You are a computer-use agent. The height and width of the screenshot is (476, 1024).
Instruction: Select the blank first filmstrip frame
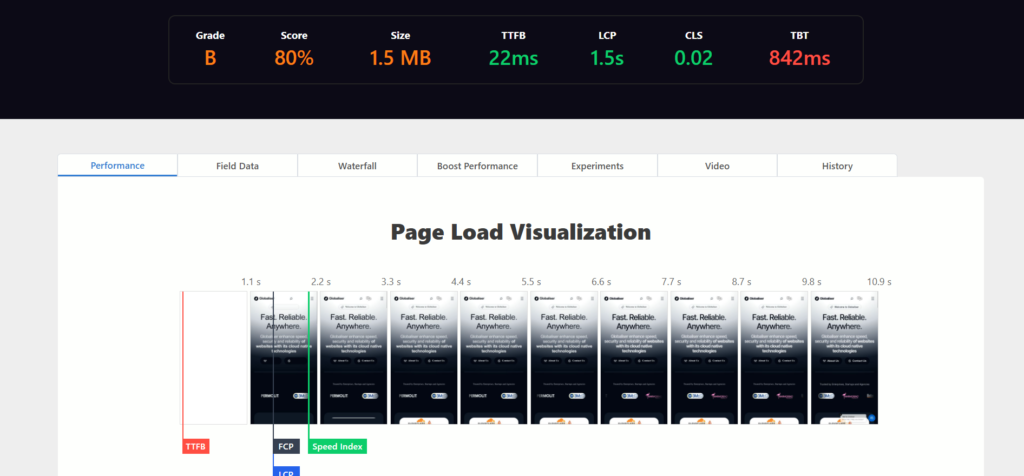(x=213, y=357)
